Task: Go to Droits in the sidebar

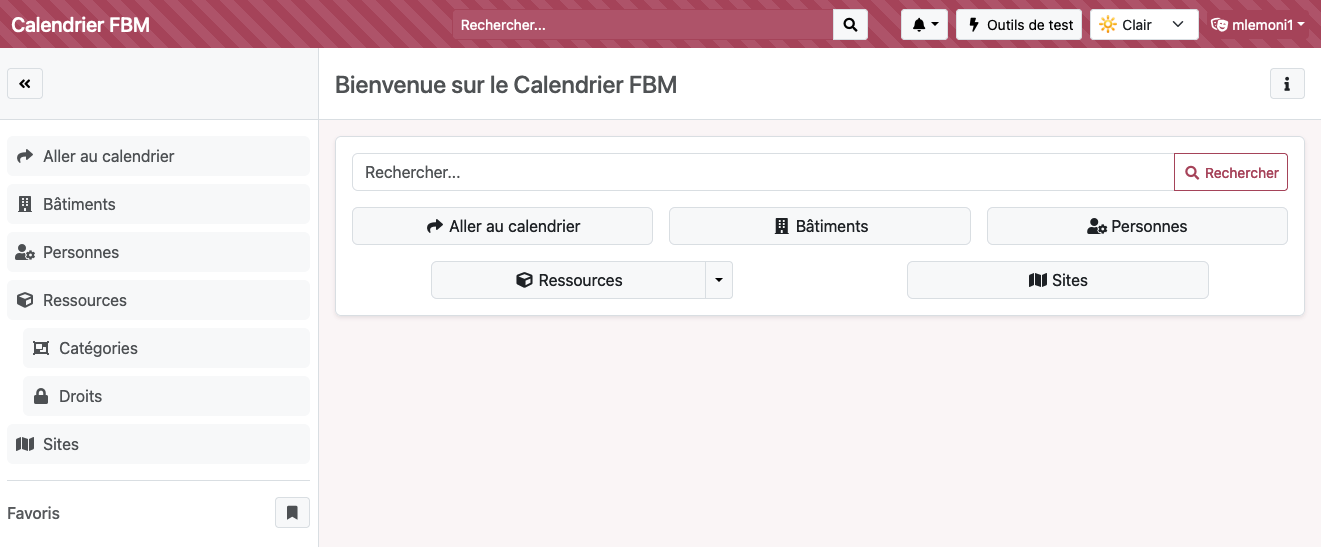Action: click(x=166, y=396)
